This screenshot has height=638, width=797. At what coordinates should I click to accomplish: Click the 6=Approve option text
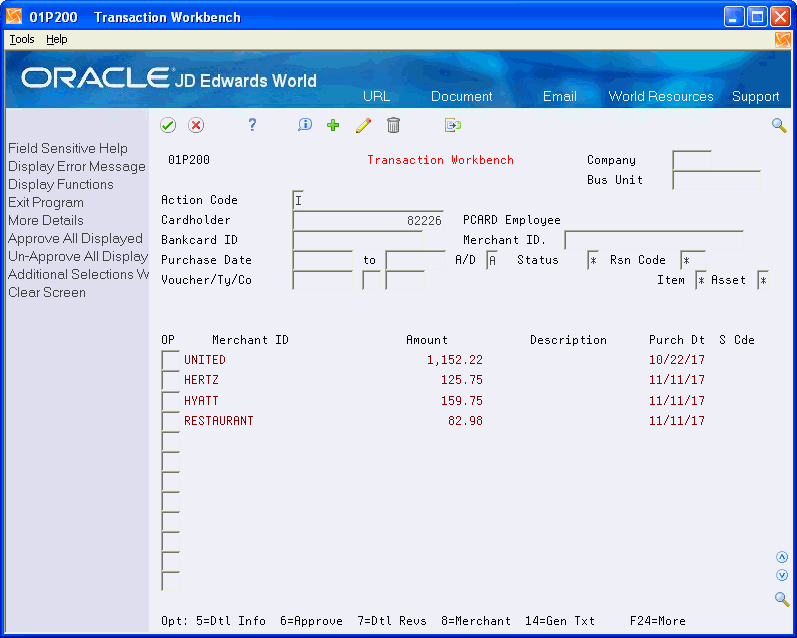pos(311,621)
